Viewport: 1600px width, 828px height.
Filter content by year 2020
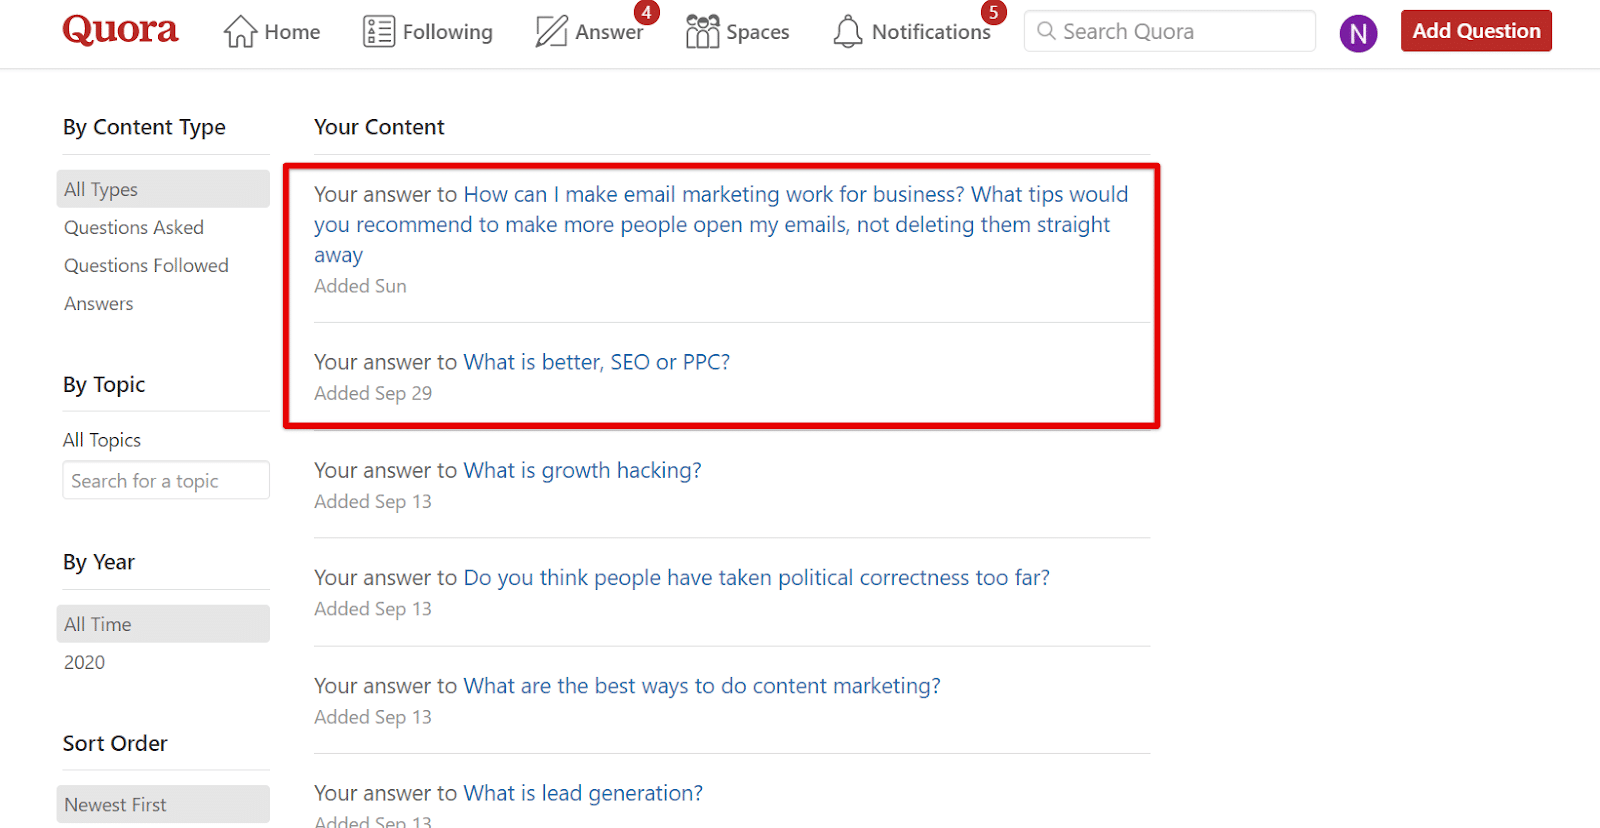[84, 662]
